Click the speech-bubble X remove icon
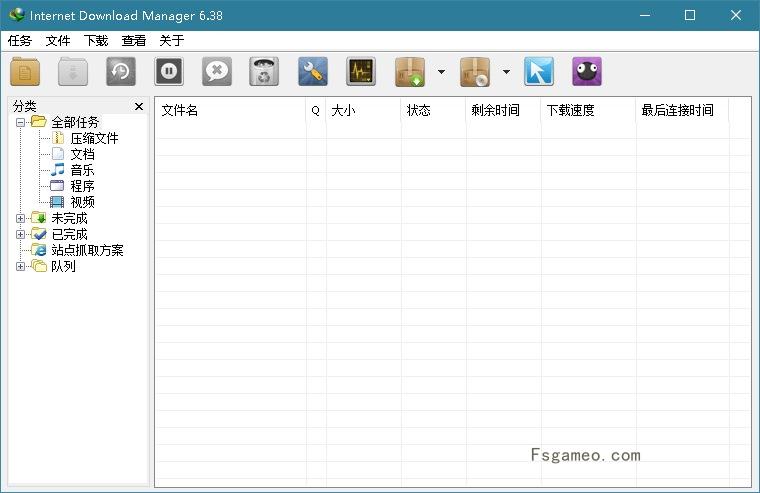Viewport: 760px width, 493px height. 217,72
